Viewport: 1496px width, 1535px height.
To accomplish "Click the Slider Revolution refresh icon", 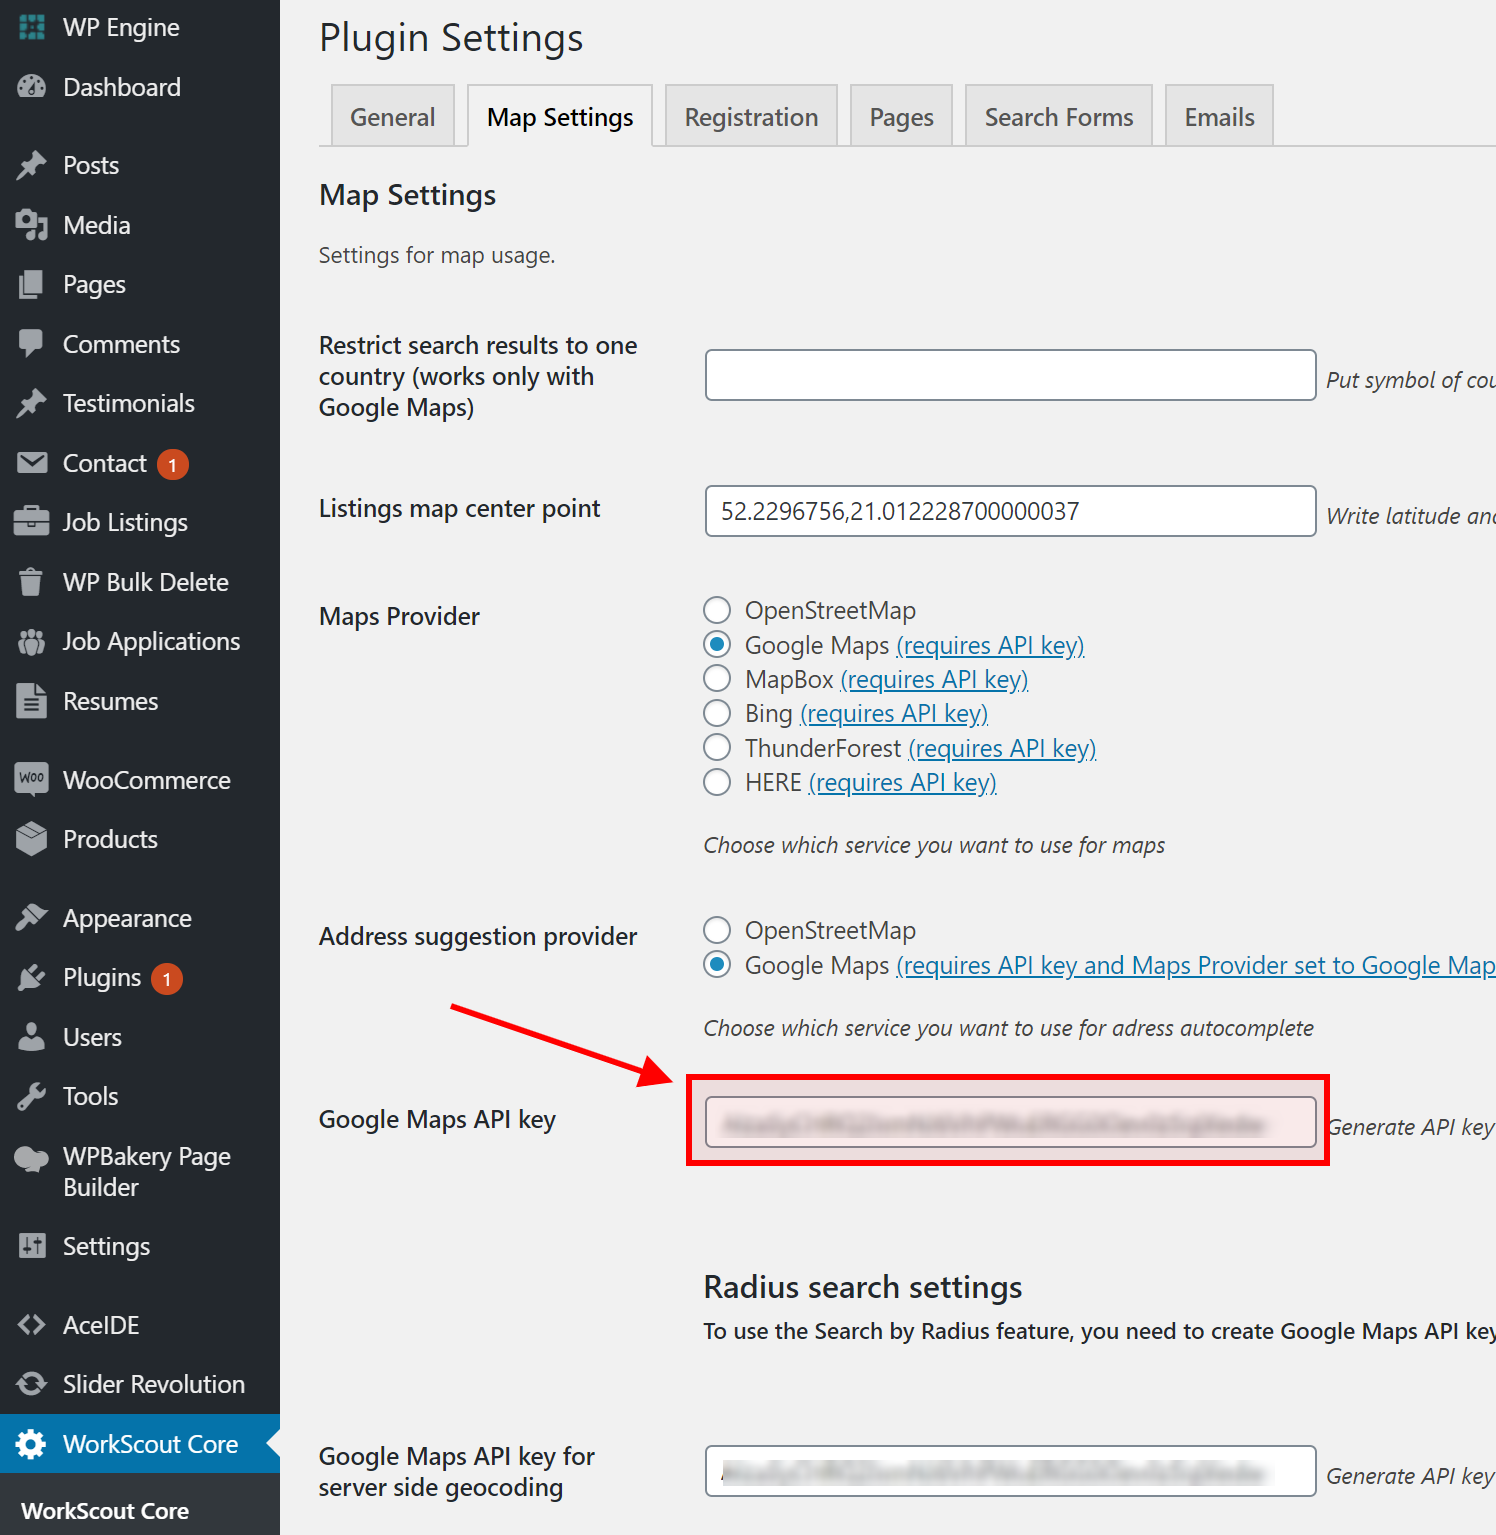I will (x=32, y=1384).
